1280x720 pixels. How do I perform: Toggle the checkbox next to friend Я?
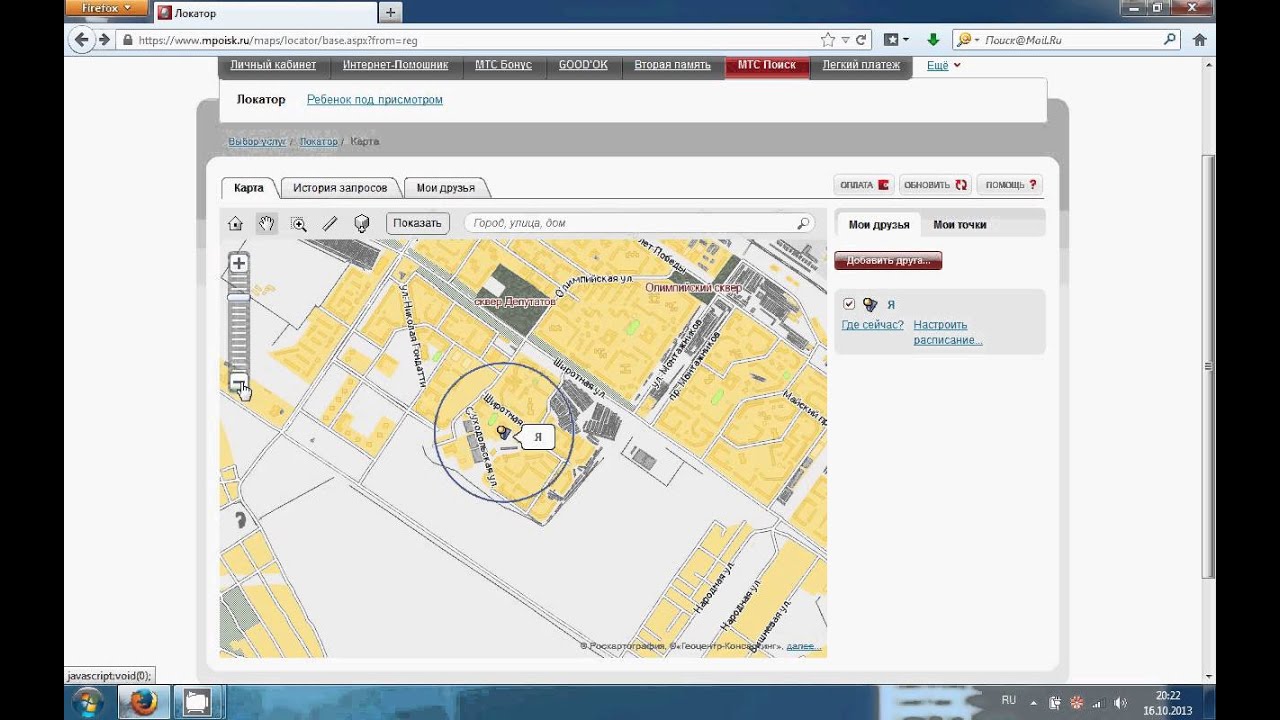[x=849, y=304]
